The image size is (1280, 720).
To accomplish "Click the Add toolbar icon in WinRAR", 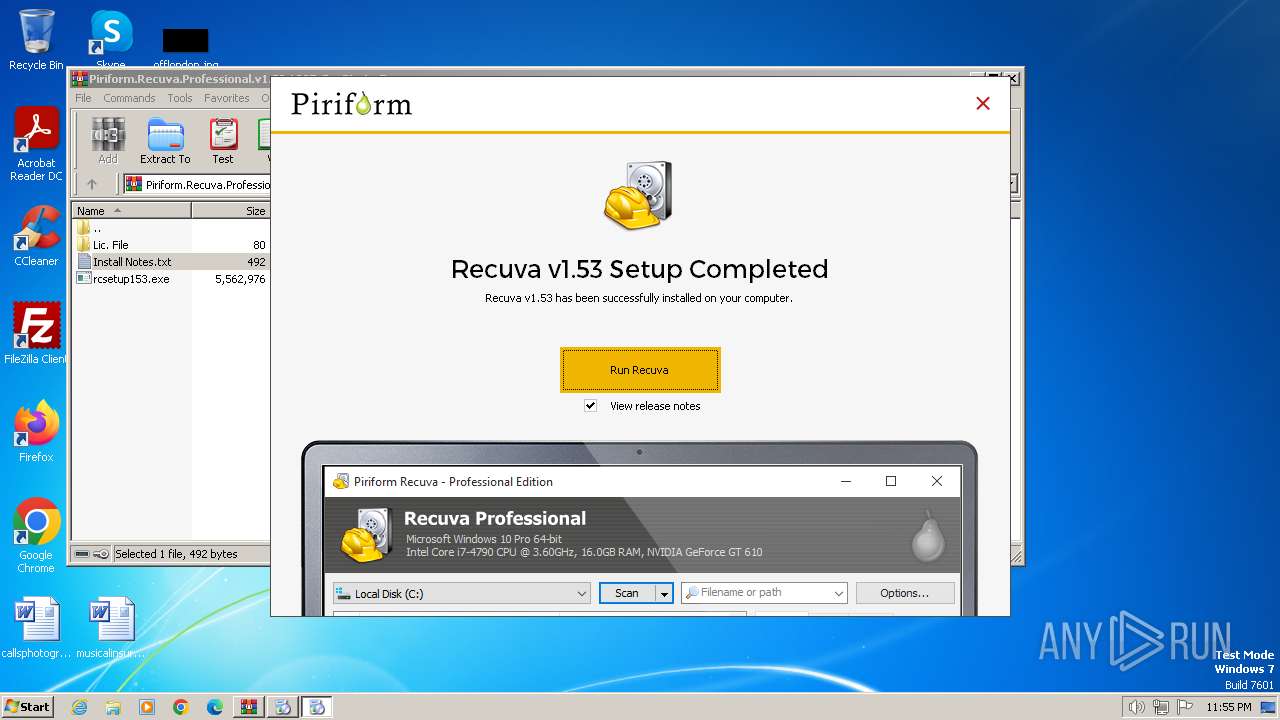I will point(108,141).
